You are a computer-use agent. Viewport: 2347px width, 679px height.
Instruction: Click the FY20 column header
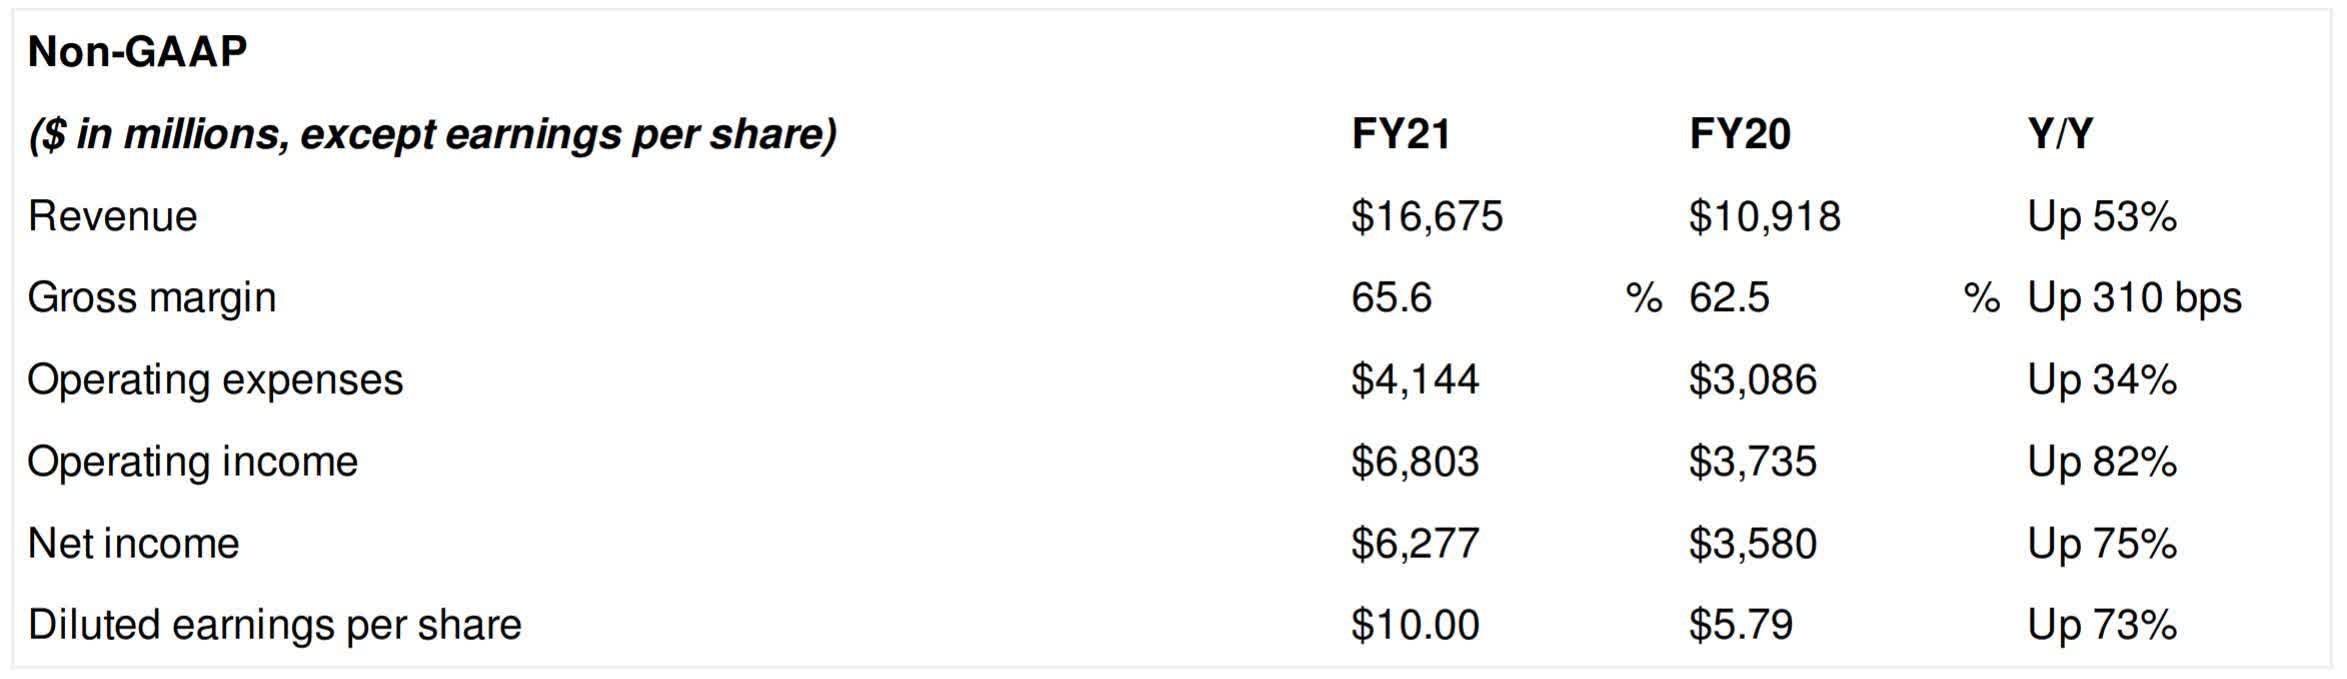coord(1739,134)
